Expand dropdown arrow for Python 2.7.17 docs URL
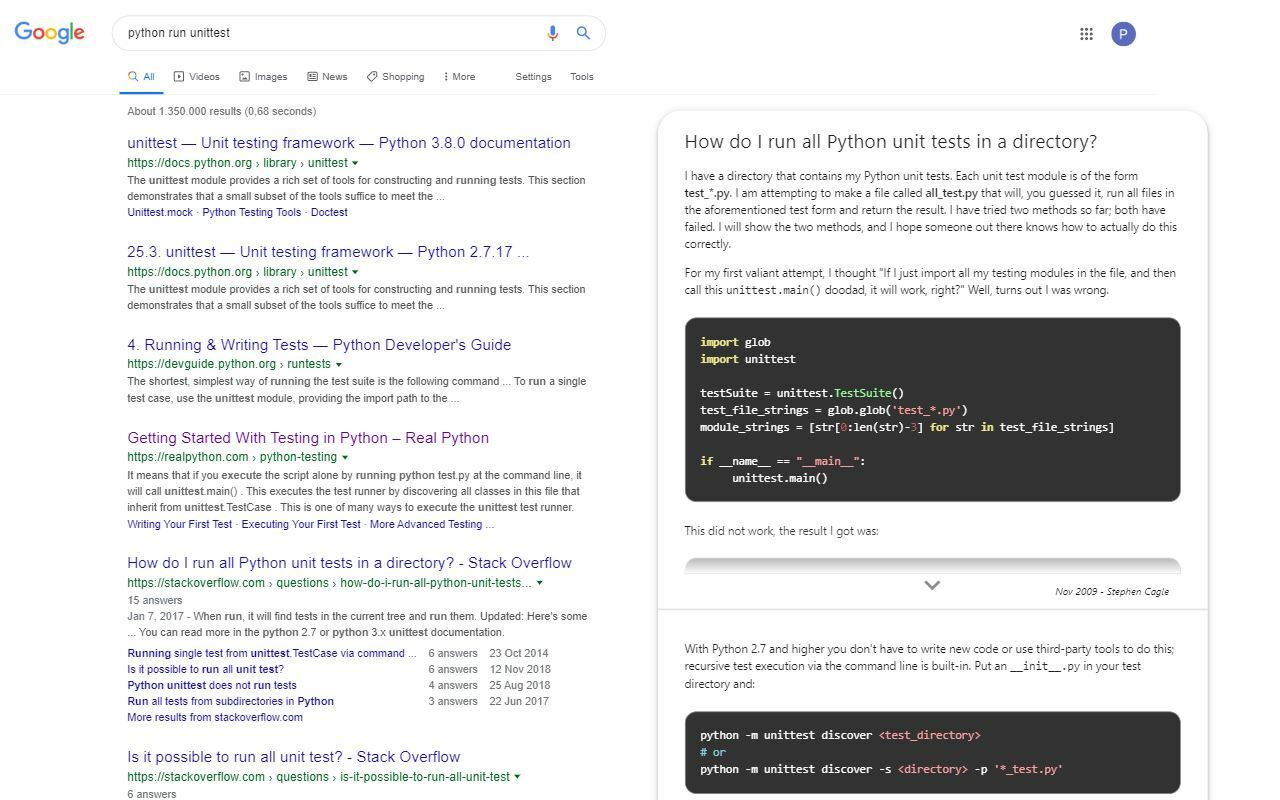Image resolution: width=1280 pixels, height=800 pixels. coord(355,272)
